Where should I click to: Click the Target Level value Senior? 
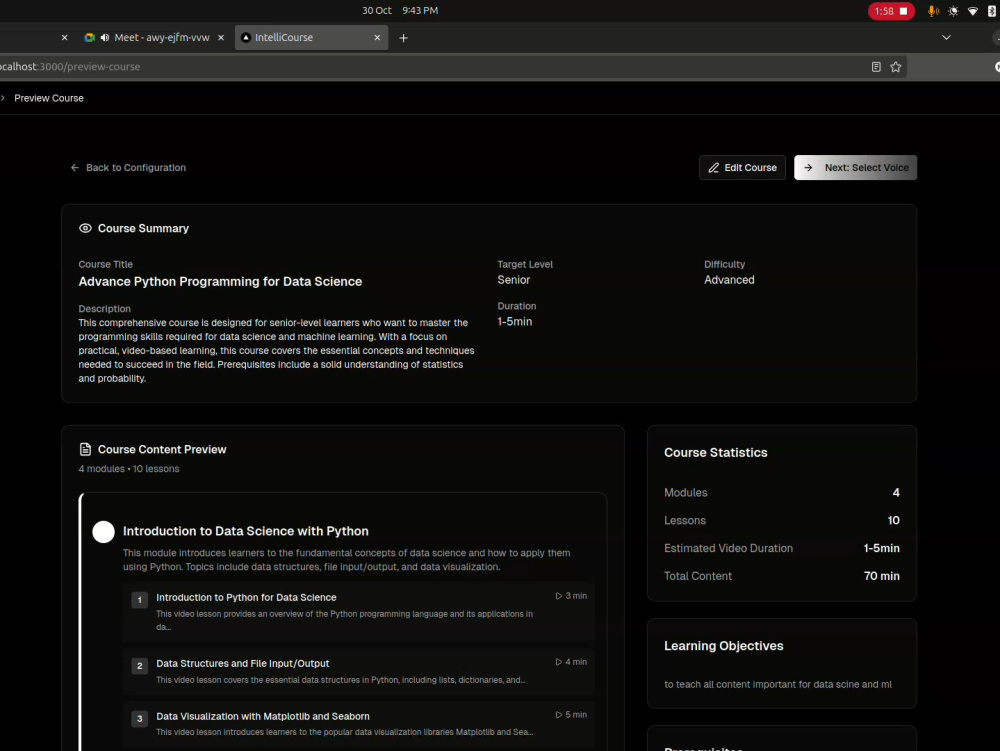513,280
